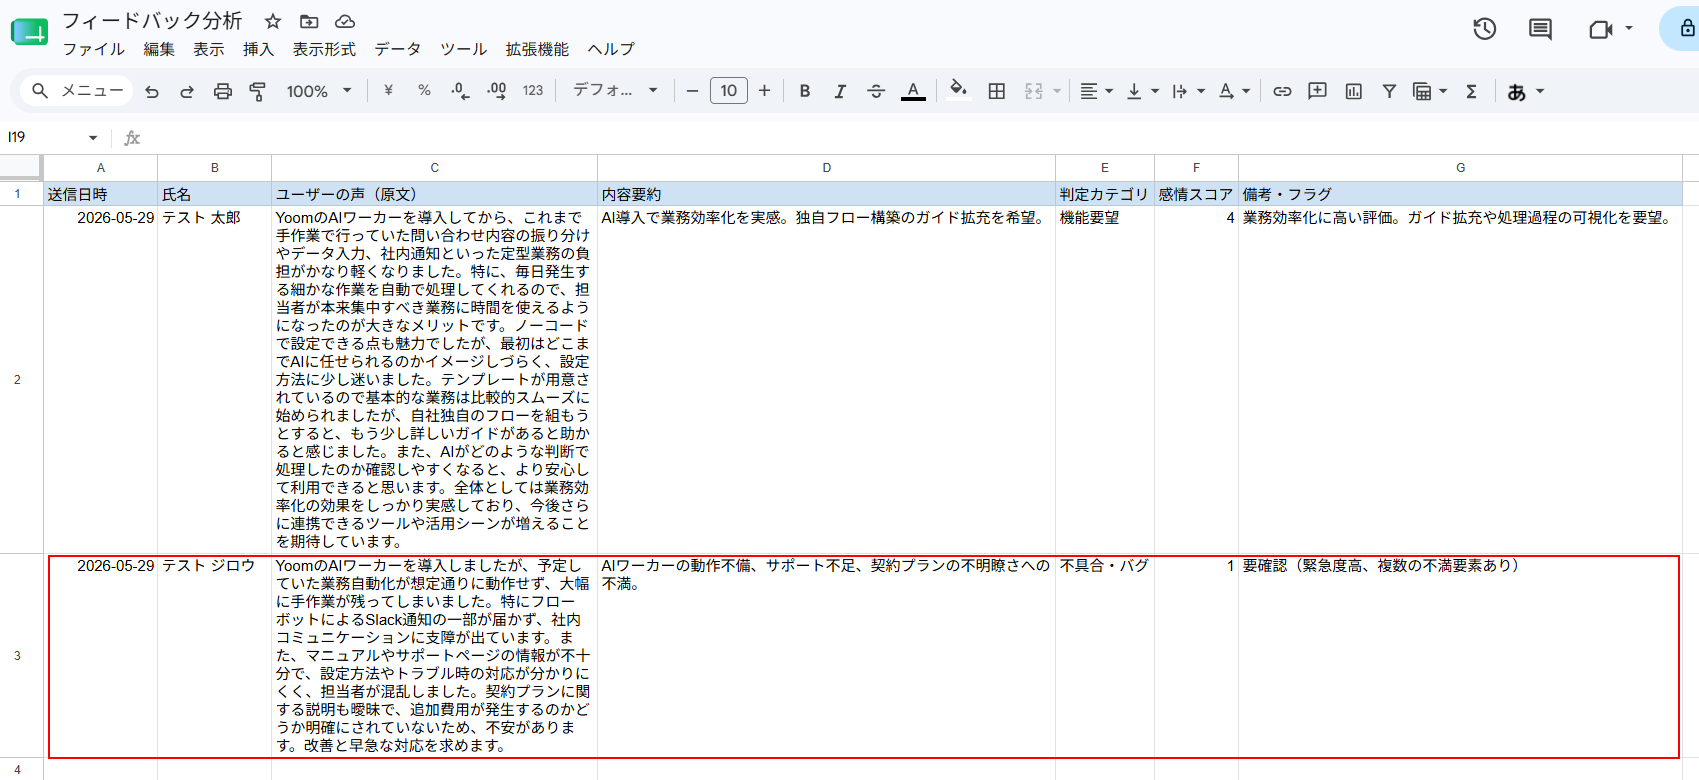Decrease decimal places

460,91
